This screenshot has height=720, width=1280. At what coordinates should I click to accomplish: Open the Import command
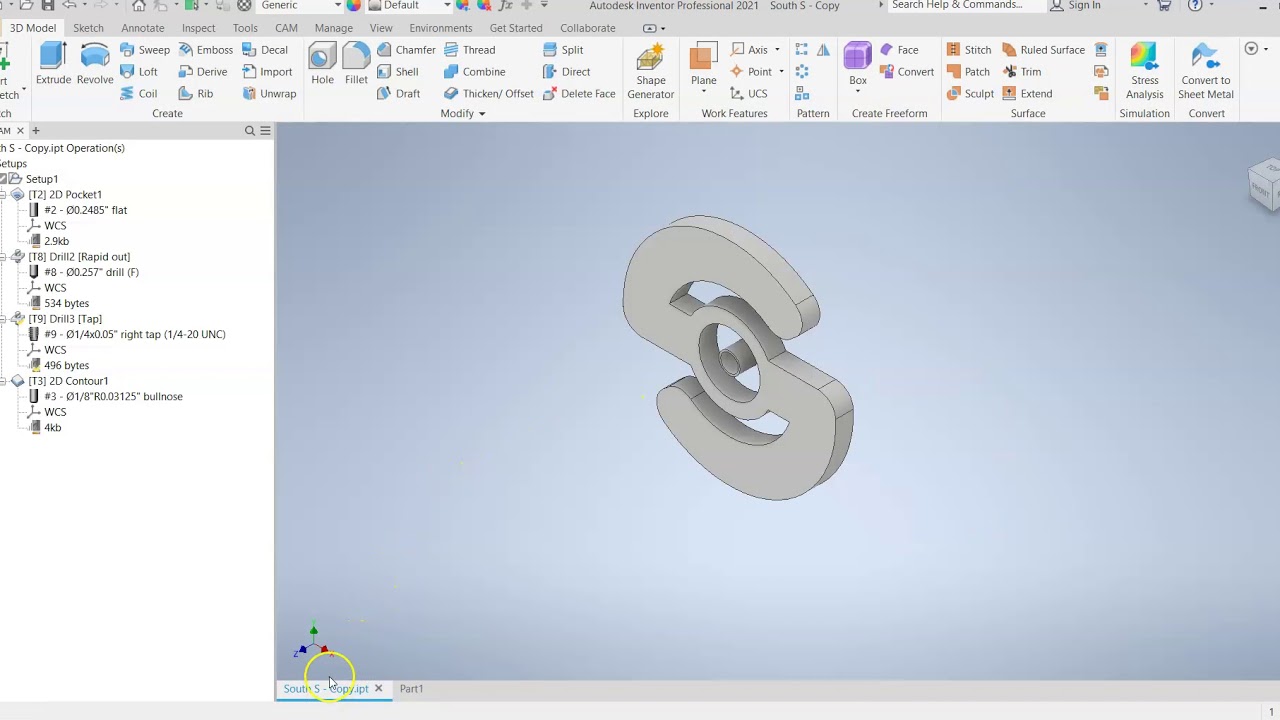pyautogui.click(x=267, y=72)
